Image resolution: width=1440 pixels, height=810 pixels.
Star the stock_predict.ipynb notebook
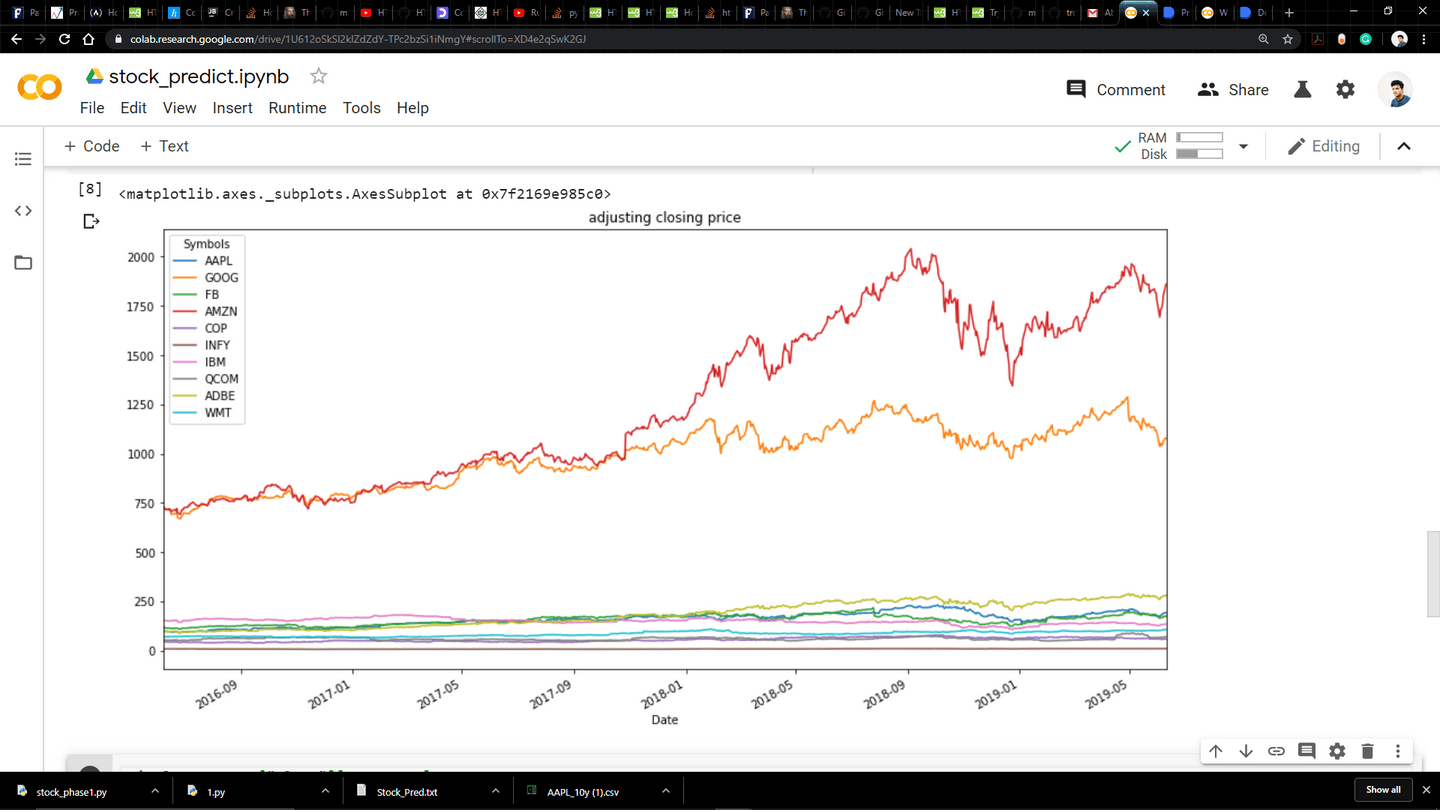coord(318,76)
